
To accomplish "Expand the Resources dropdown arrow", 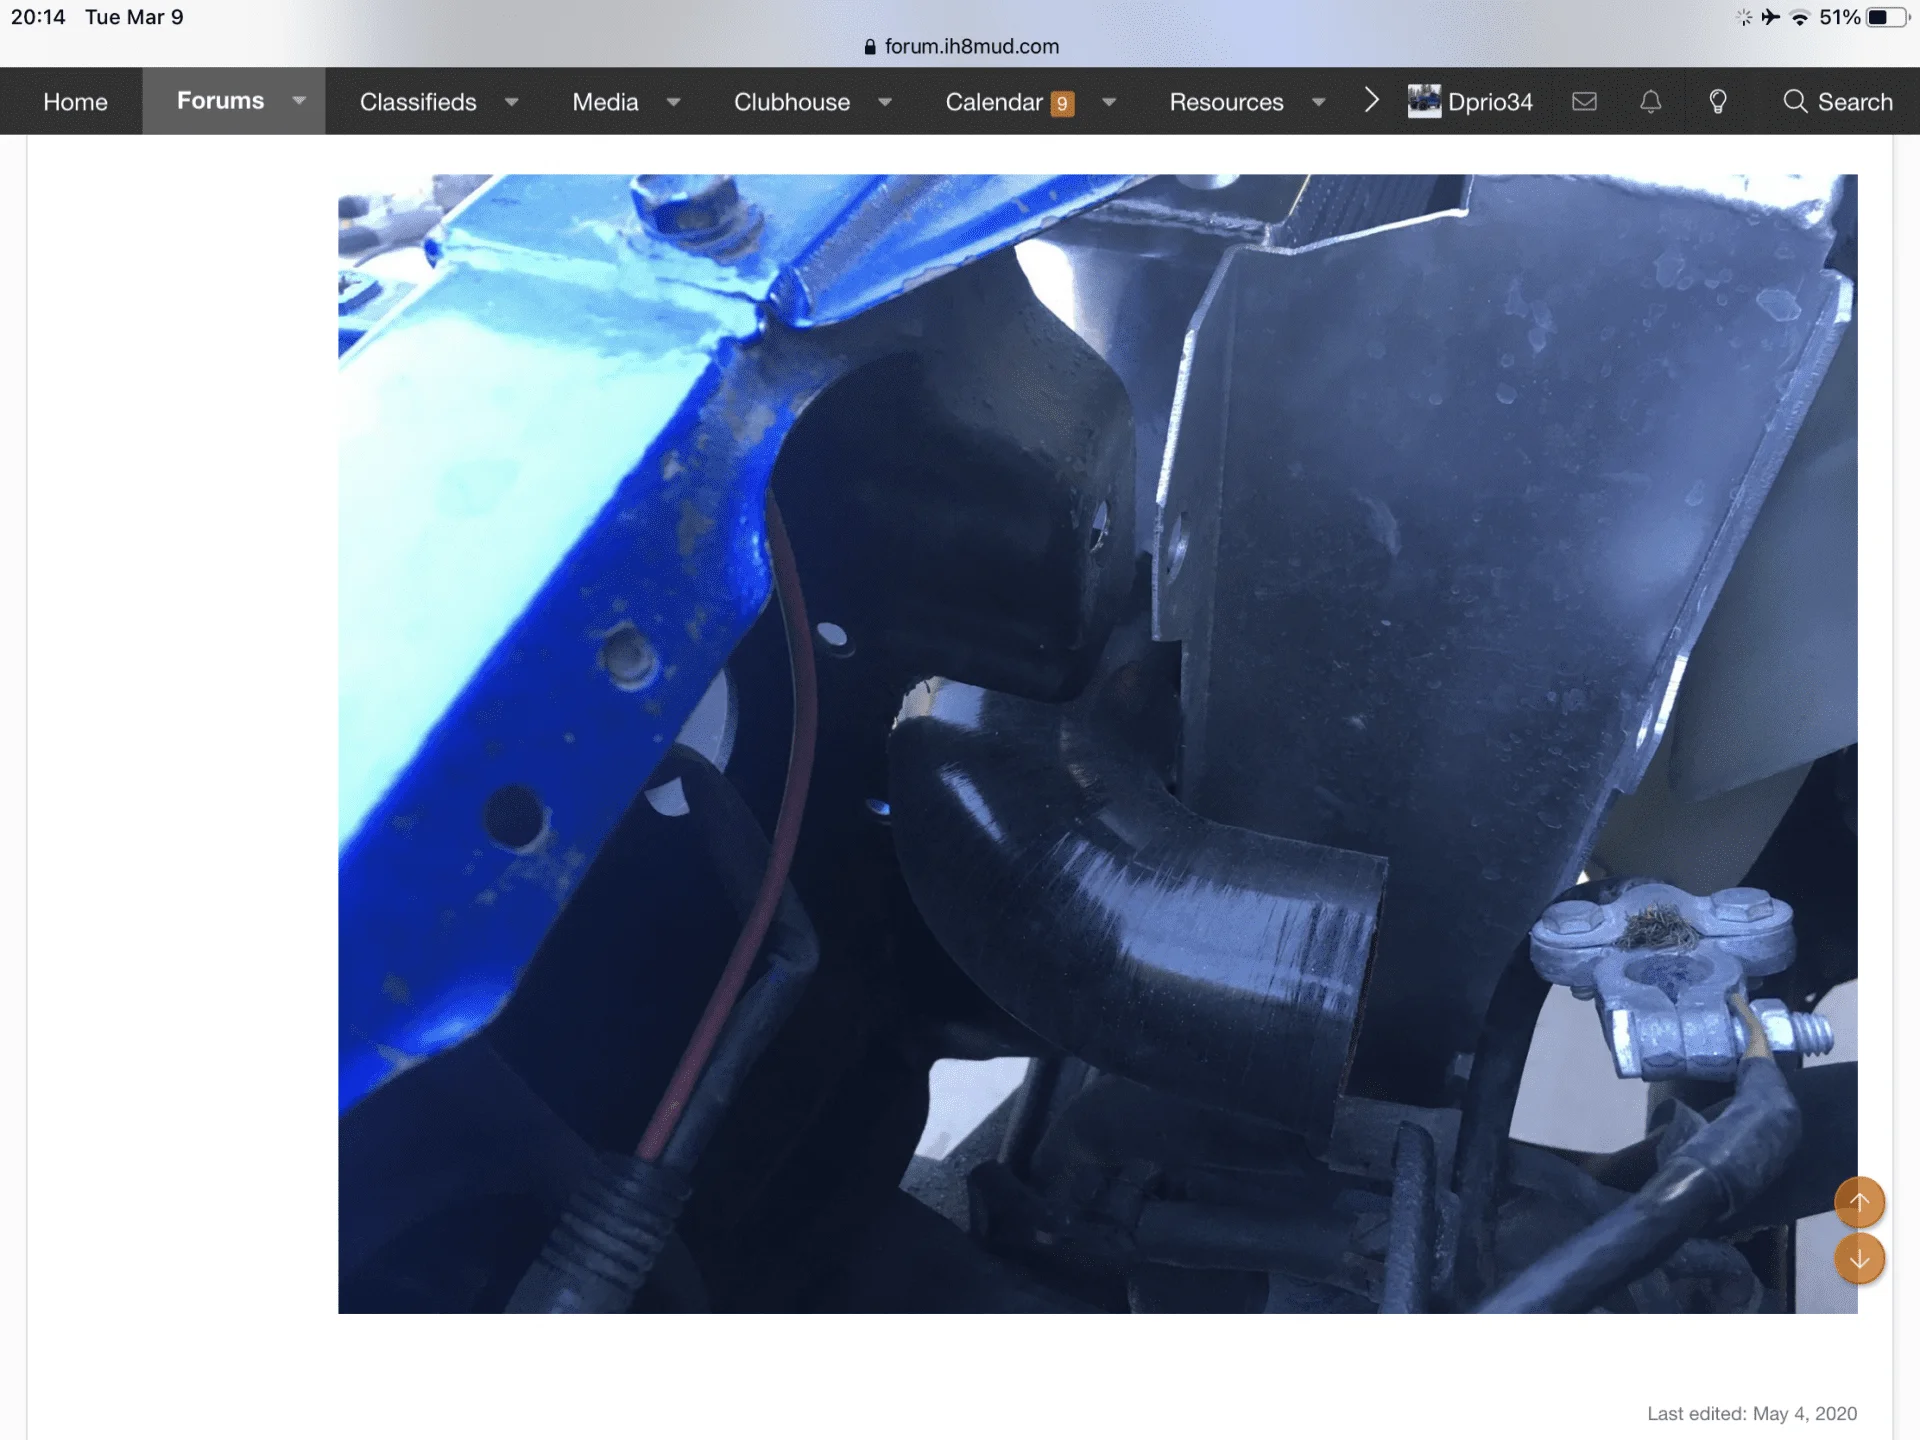I will click(1319, 102).
